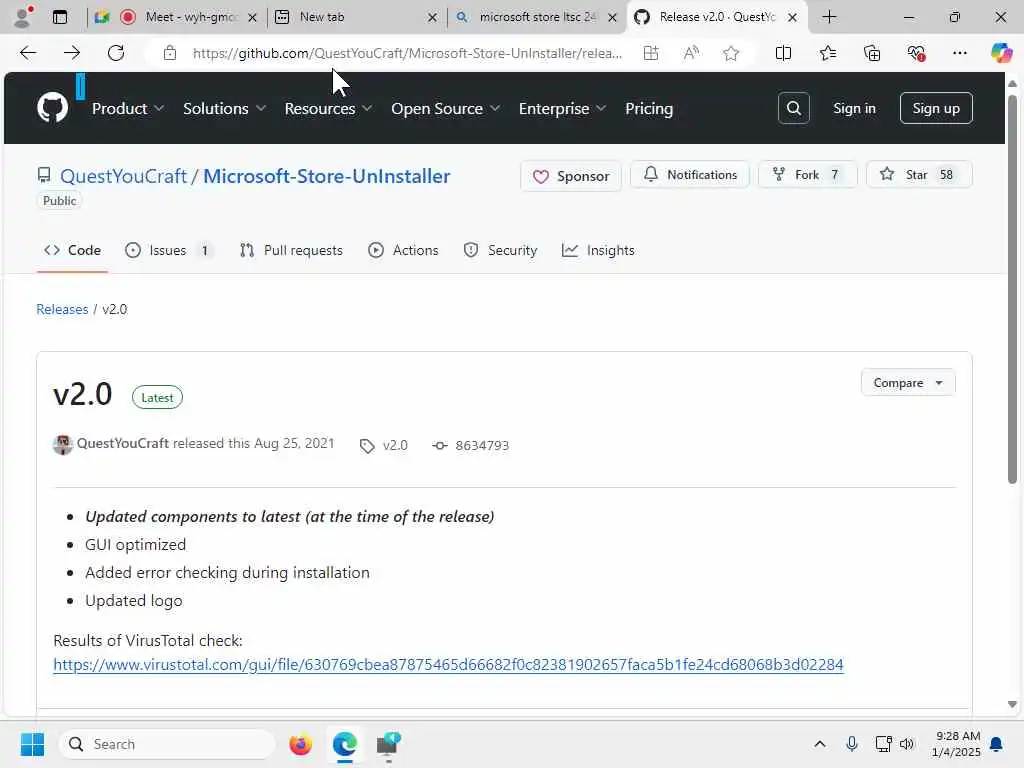Open the Copilot sidebar icon
Screen dimensions: 1024x768
coord(1001,52)
